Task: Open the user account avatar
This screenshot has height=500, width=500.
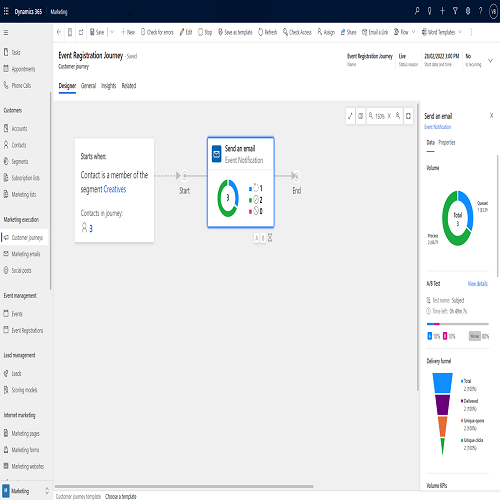Action: click(x=493, y=12)
